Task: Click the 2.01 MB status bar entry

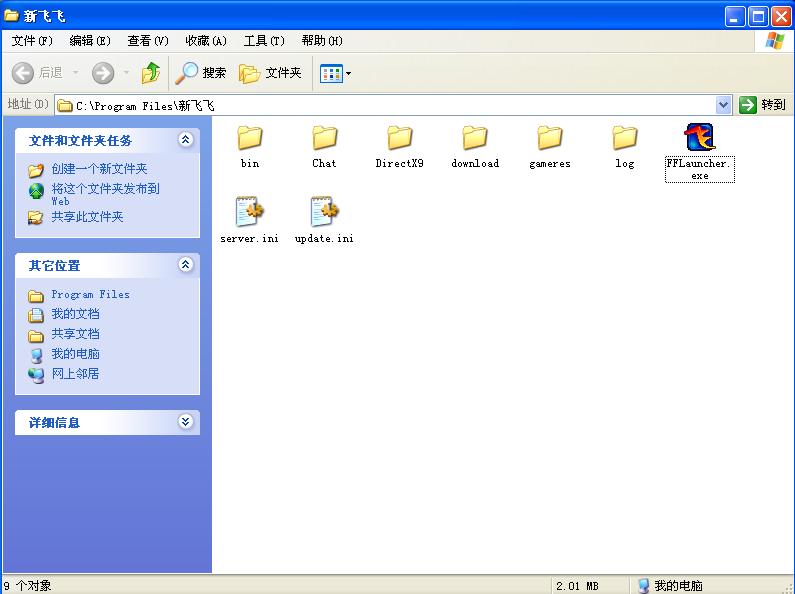Action: coord(577,586)
